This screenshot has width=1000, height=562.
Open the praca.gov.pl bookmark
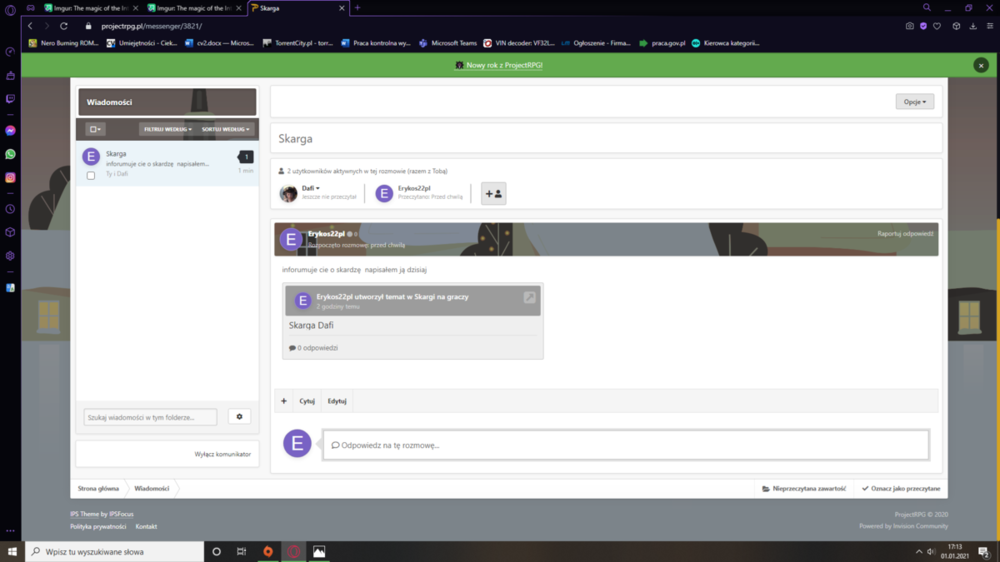[x=662, y=43]
